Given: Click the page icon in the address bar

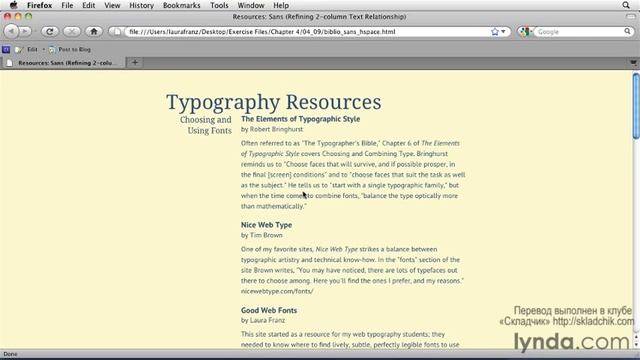Looking at the screenshot, I should 118,31.
